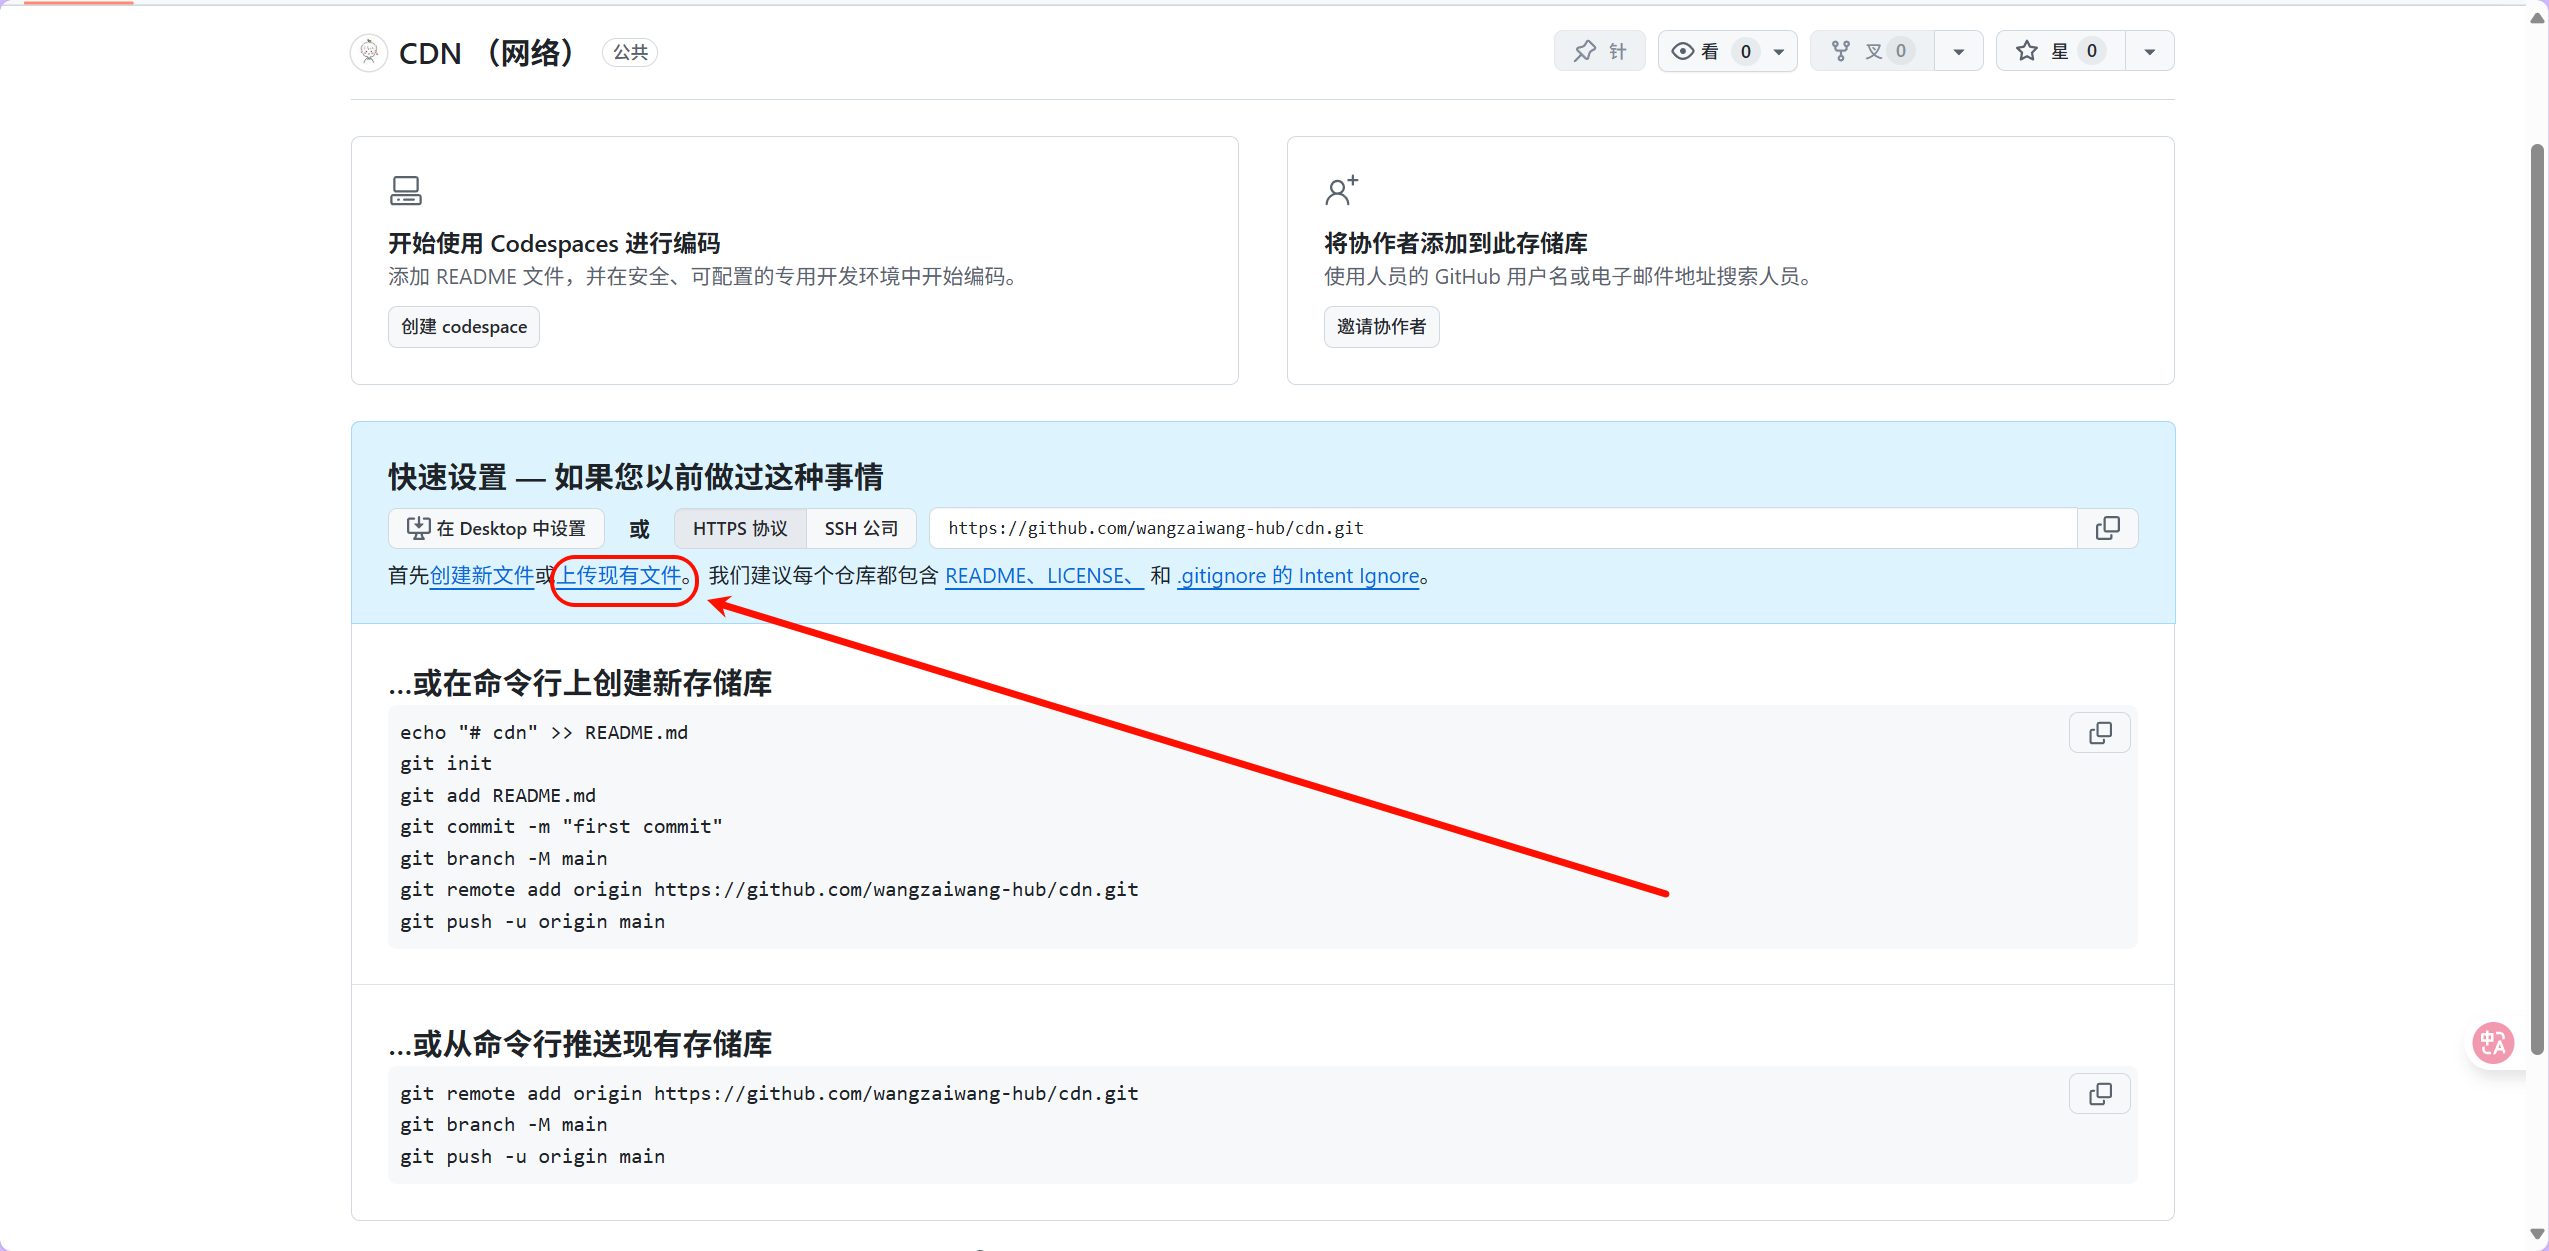Open the README、LICENSE link

pyautogui.click(x=1044, y=576)
